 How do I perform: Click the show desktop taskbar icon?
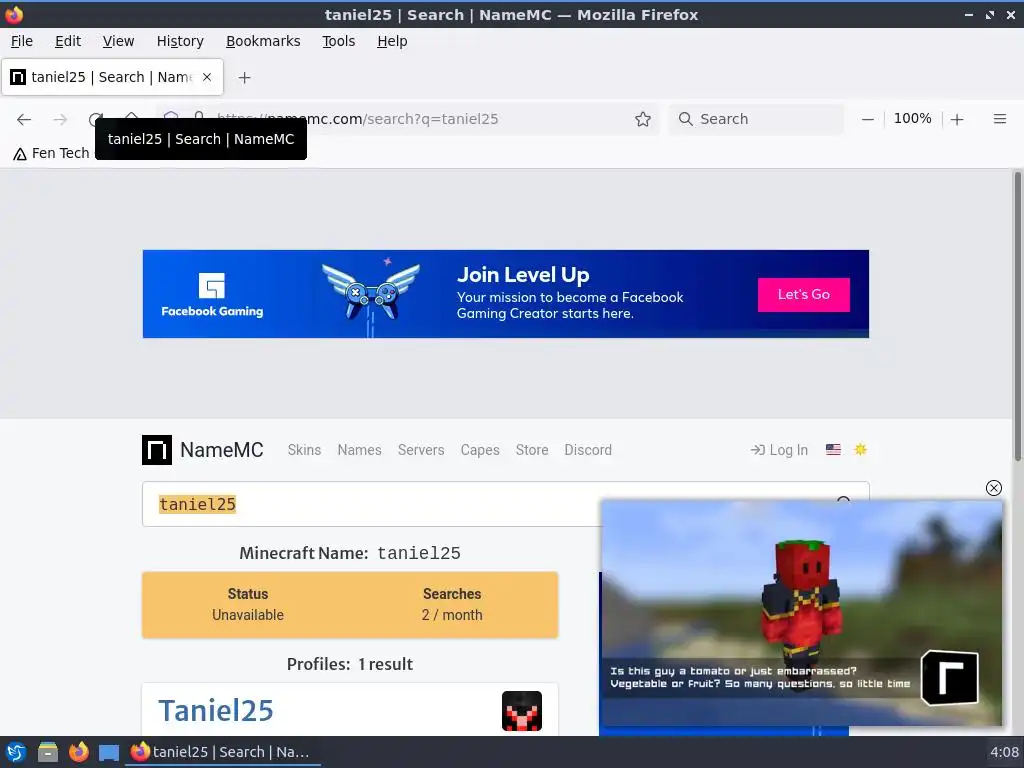click(109, 753)
